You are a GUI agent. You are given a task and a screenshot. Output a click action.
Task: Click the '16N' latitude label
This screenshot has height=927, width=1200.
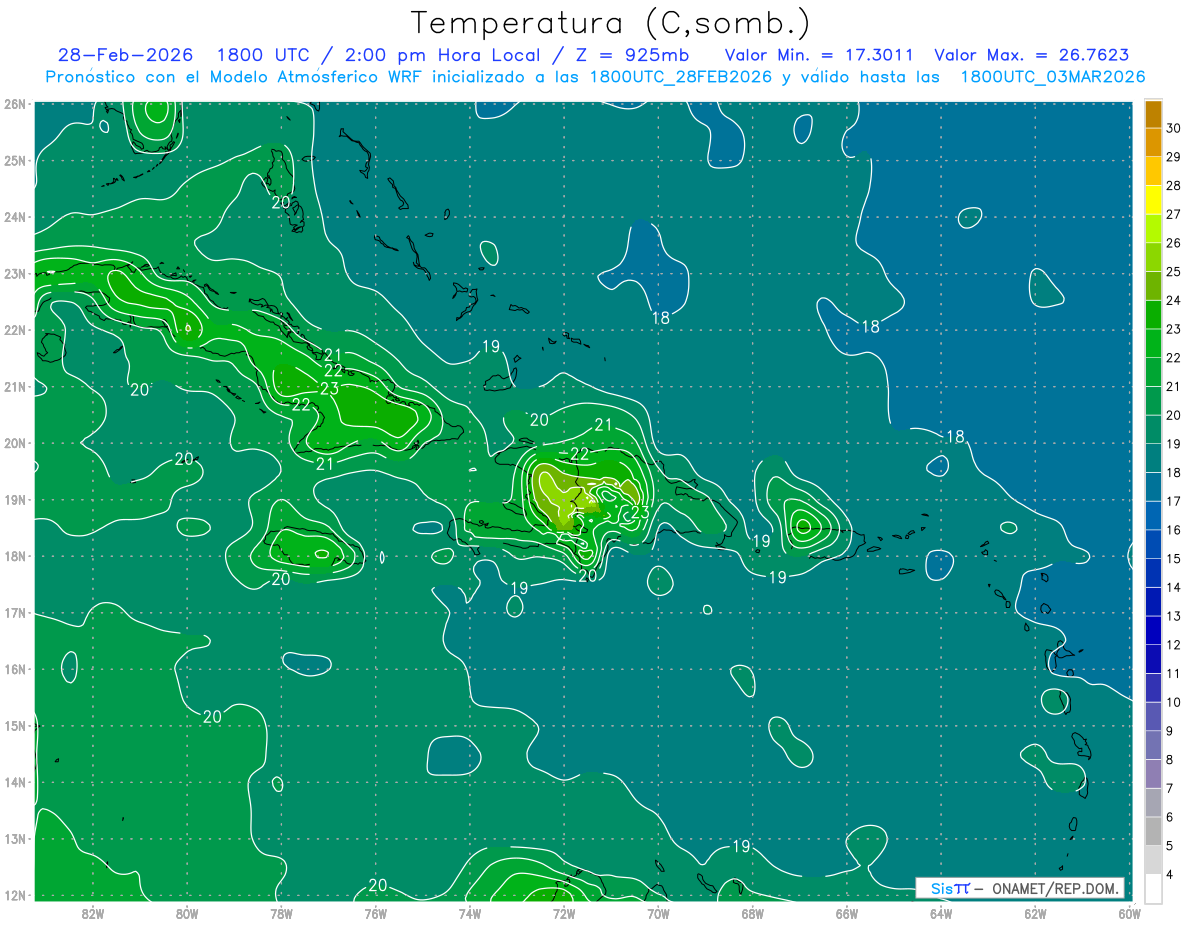coord(15,669)
